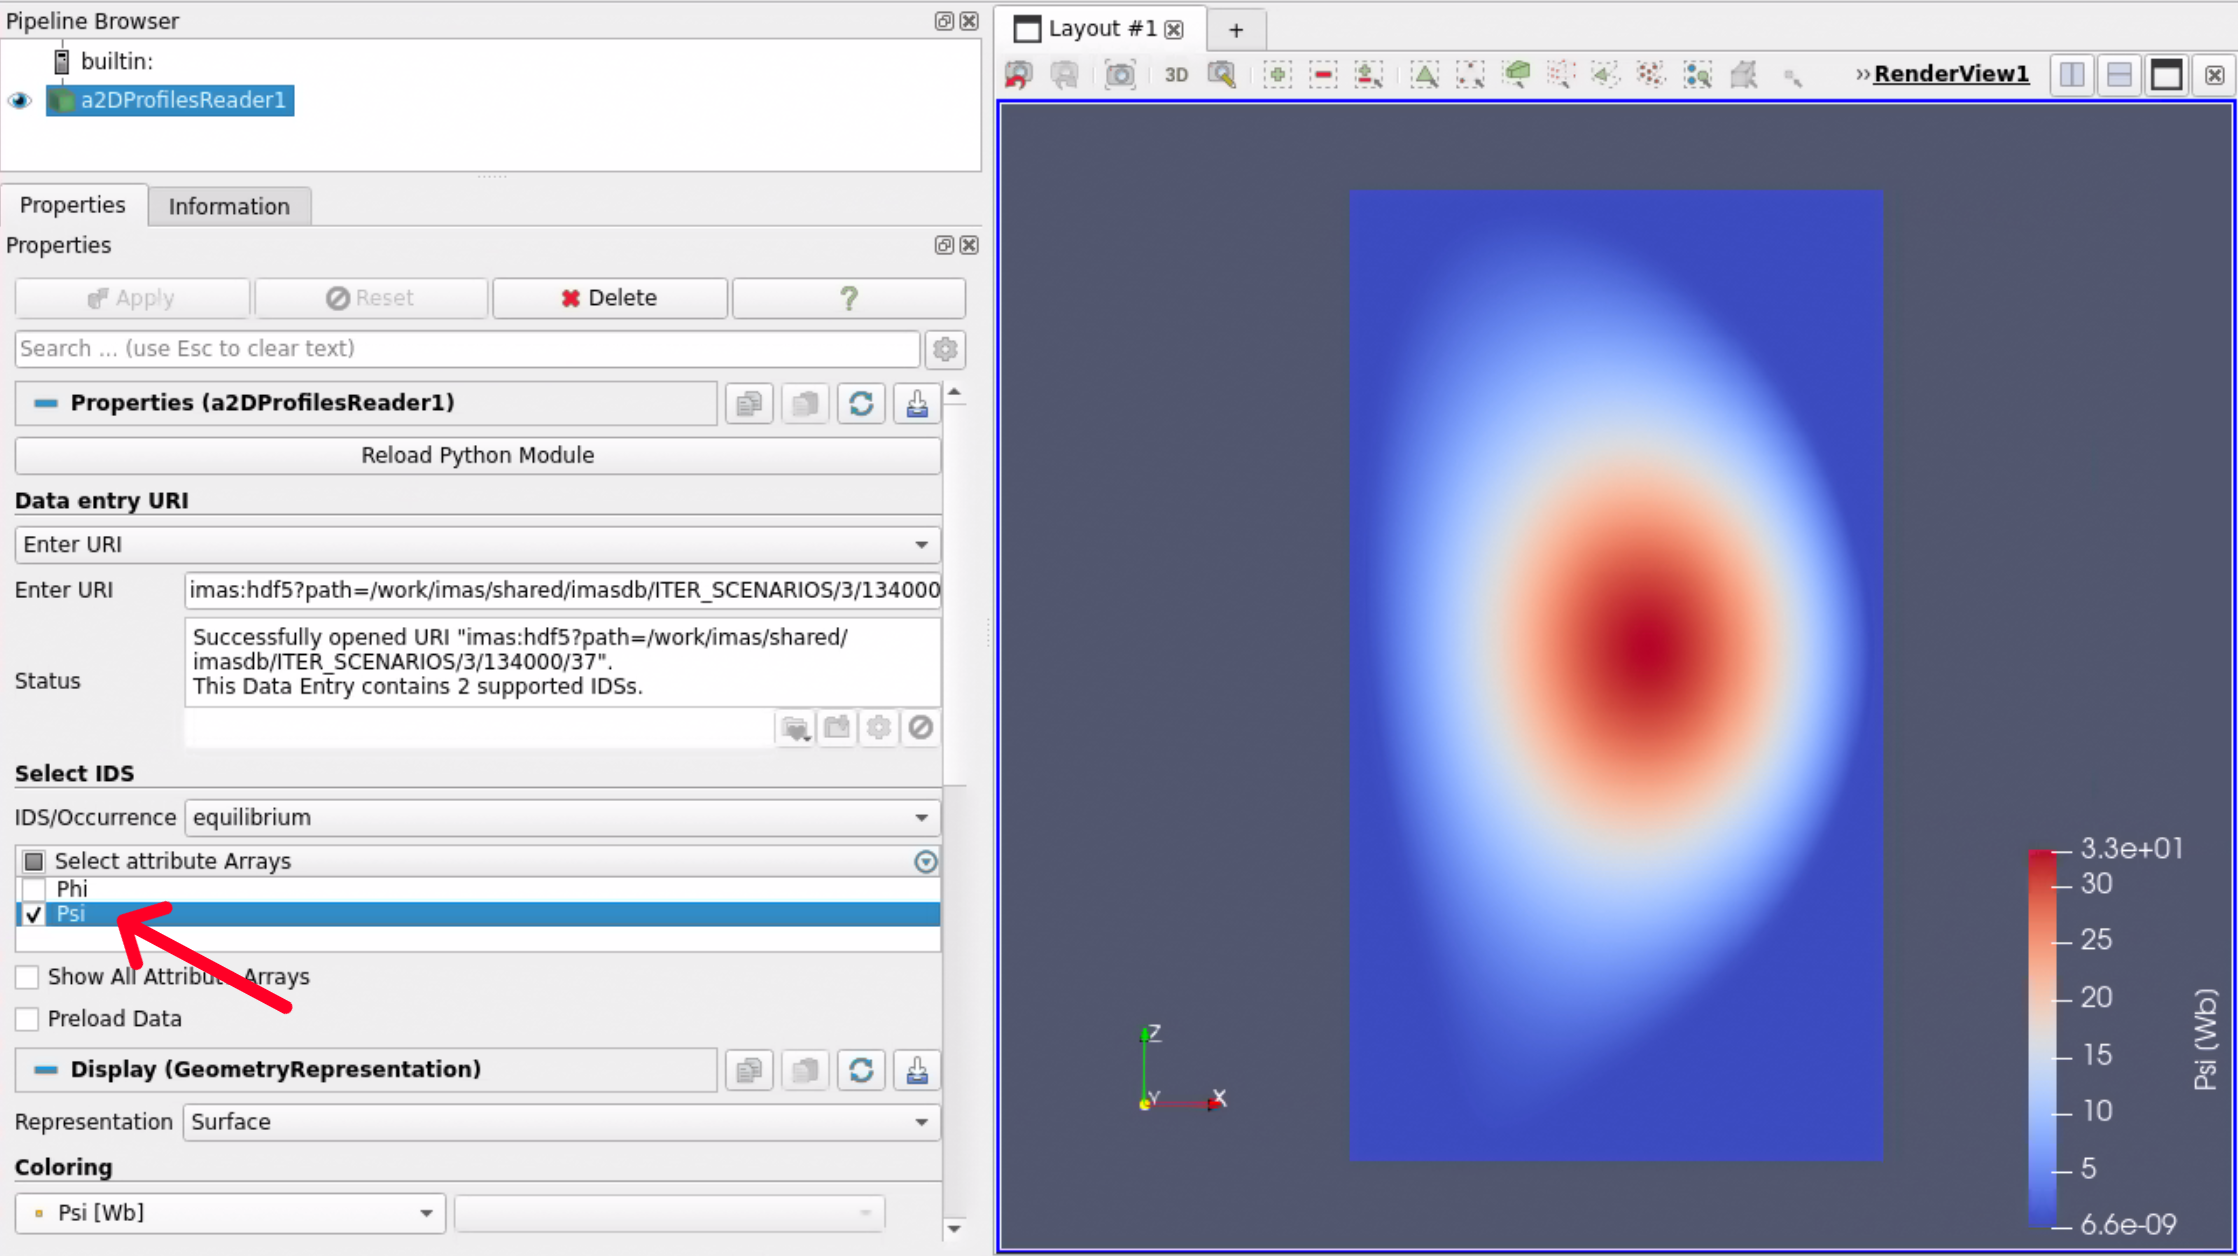This screenshot has height=1256, width=2238.
Task: Click the toggle selection plus-minus icon
Action: (1369, 74)
